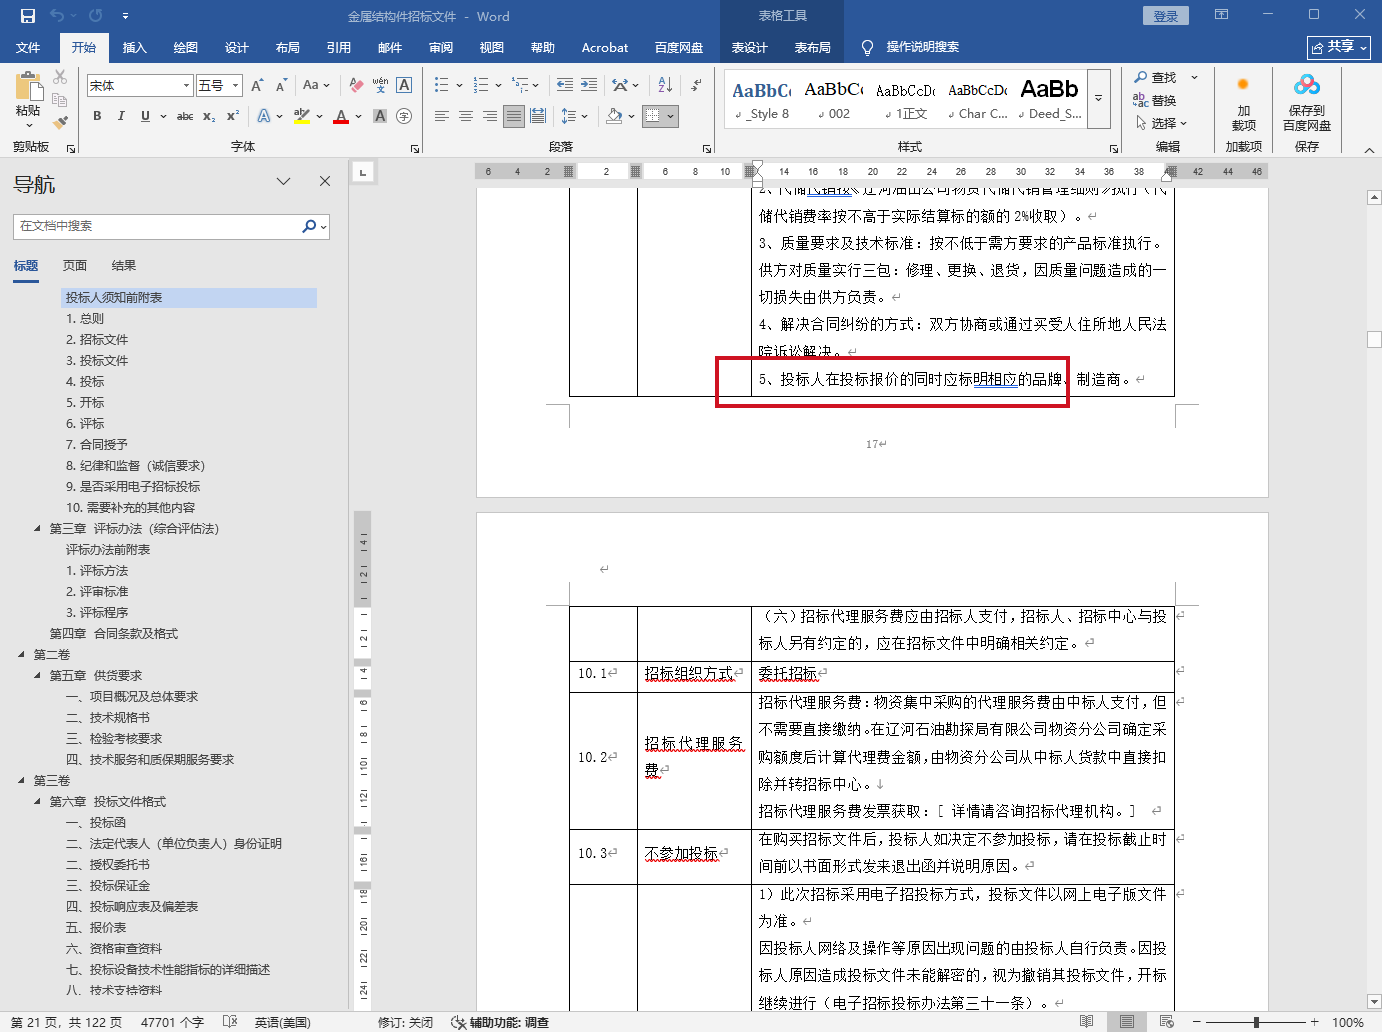The height and width of the screenshot is (1032, 1382).
Task: Click the 替换 replace button
Action: point(1155,100)
